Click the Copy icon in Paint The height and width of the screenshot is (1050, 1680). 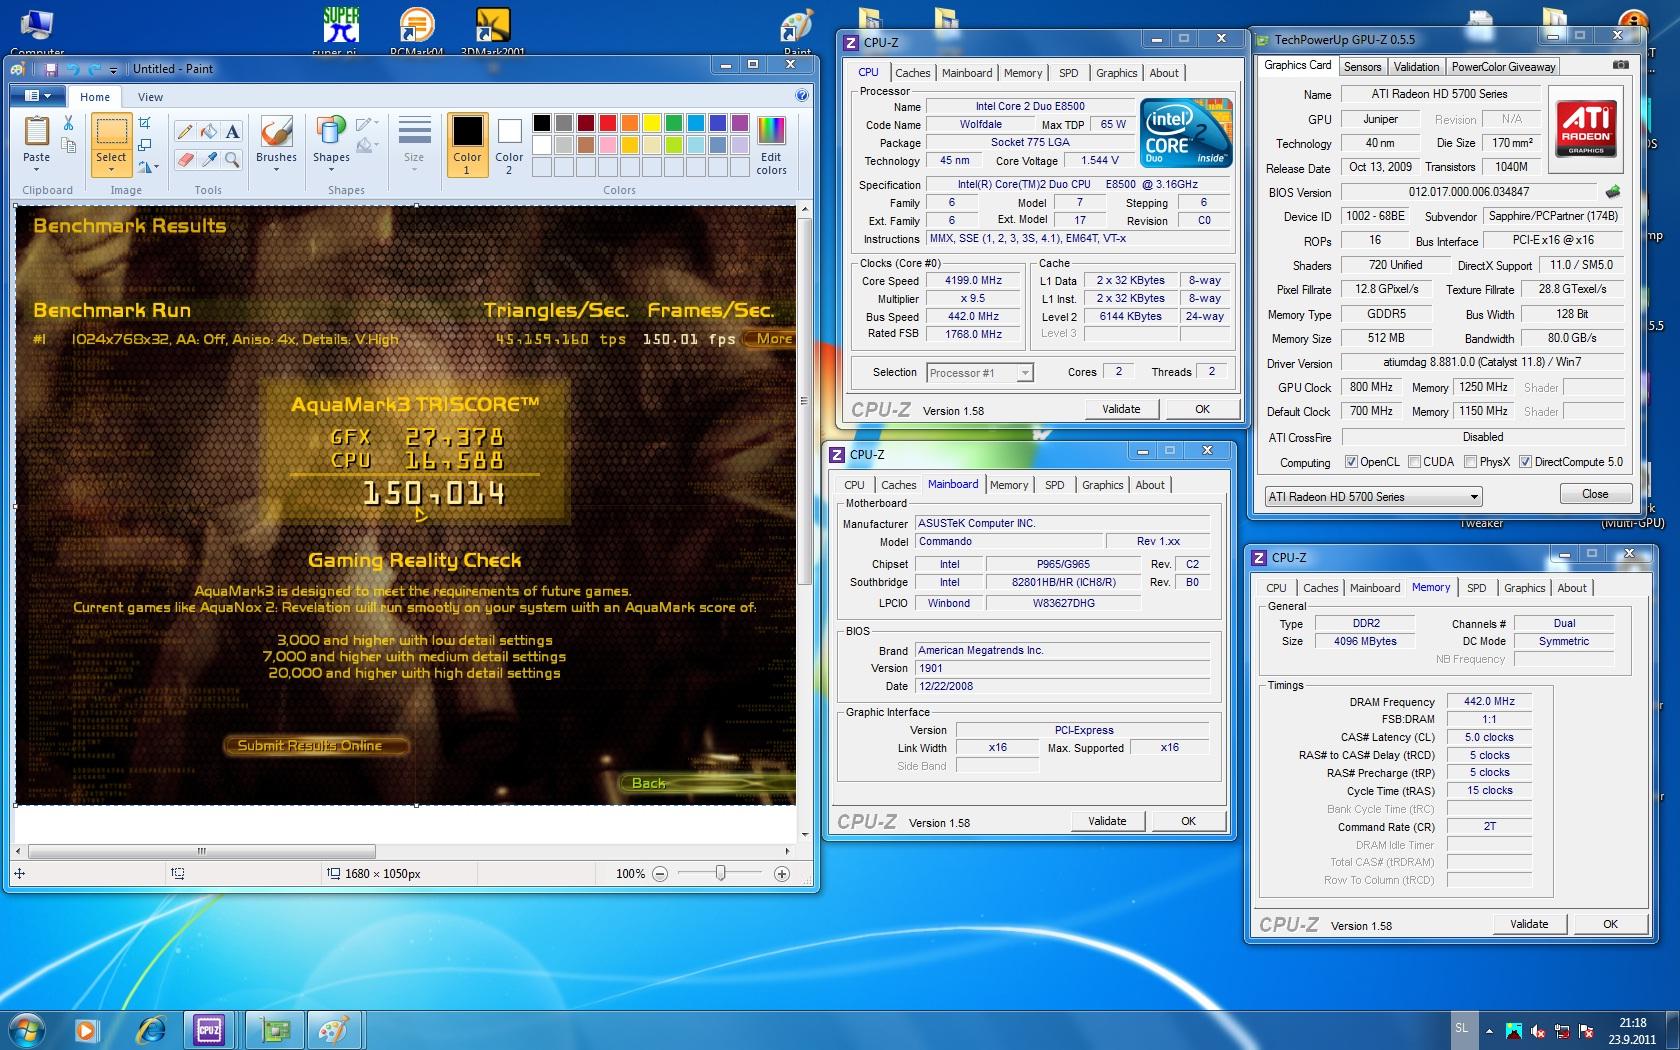click(68, 146)
